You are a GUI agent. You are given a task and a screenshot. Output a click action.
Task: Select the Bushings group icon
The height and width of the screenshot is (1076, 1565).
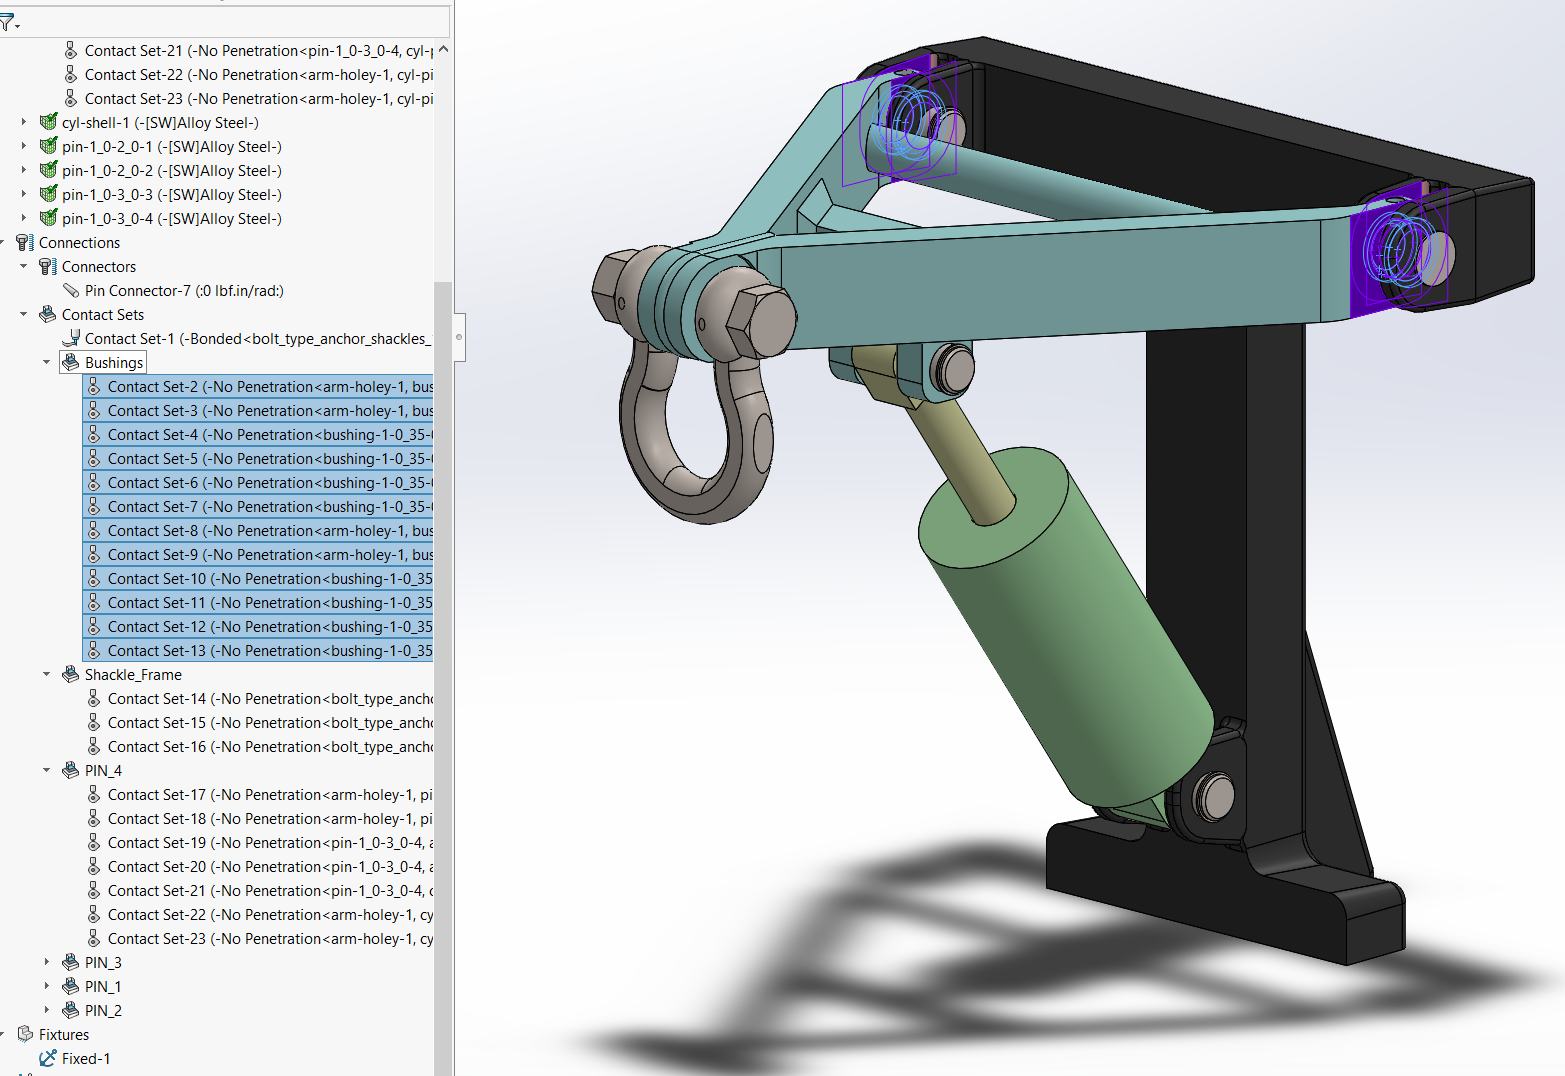(x=70, y=362)
